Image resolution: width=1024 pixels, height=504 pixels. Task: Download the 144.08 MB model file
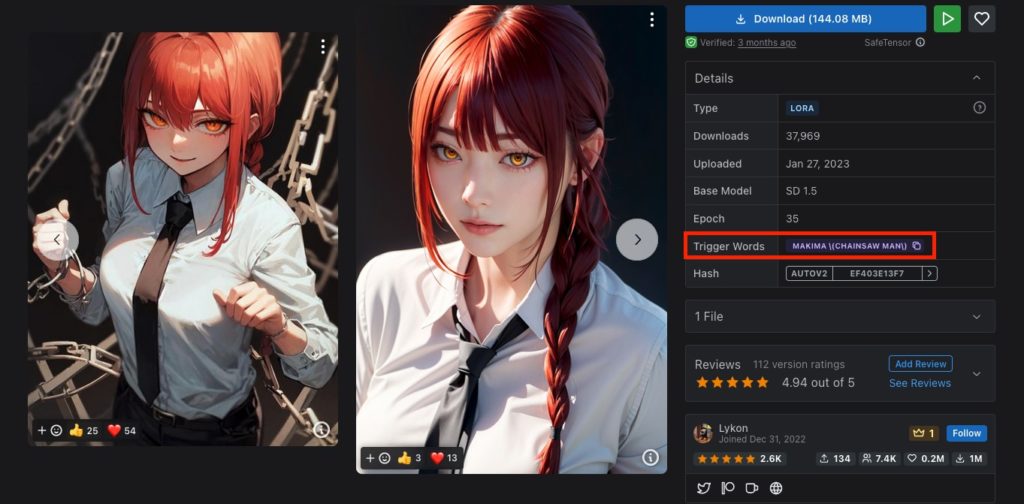click(805, 19)
